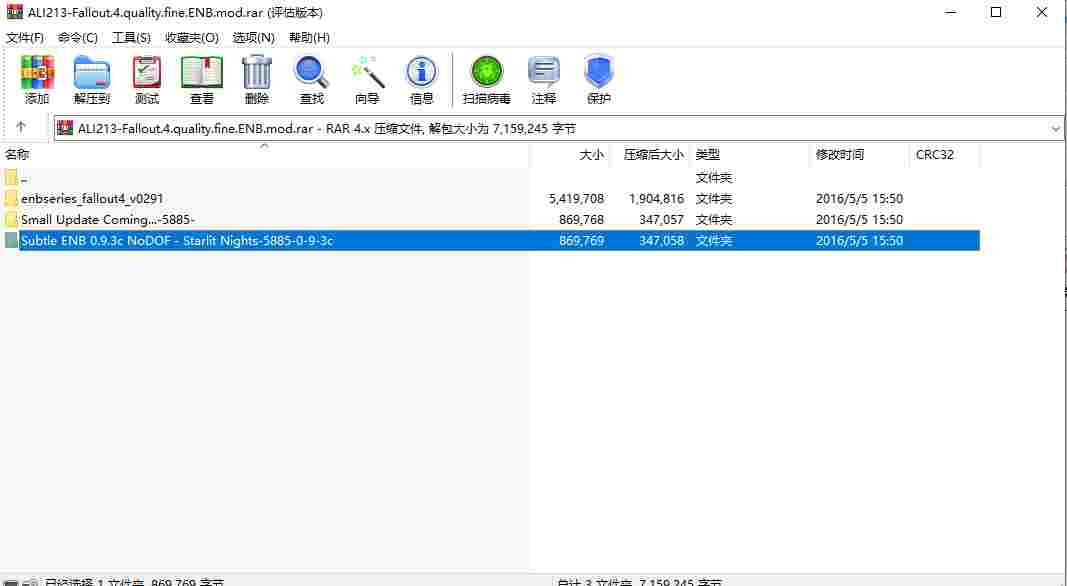Click the archive icon in address bar
This screenshot has width=1067, height=586.
tap(65, 128)
